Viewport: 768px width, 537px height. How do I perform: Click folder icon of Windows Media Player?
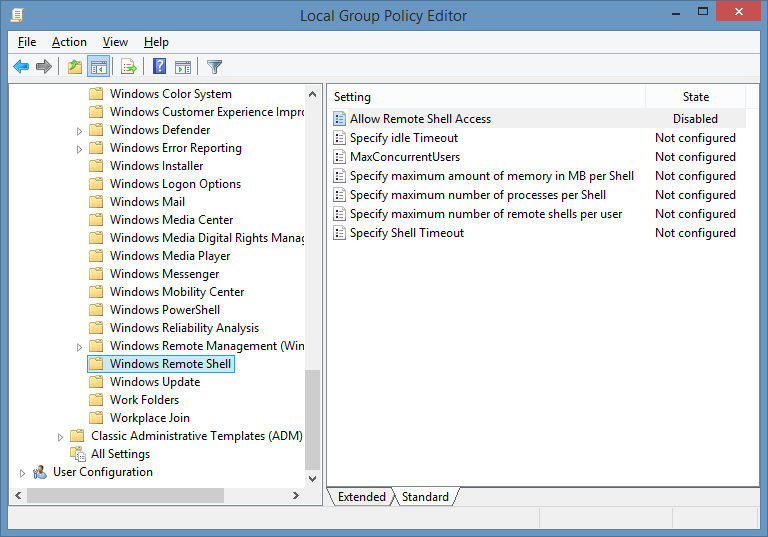pos(96,255)
